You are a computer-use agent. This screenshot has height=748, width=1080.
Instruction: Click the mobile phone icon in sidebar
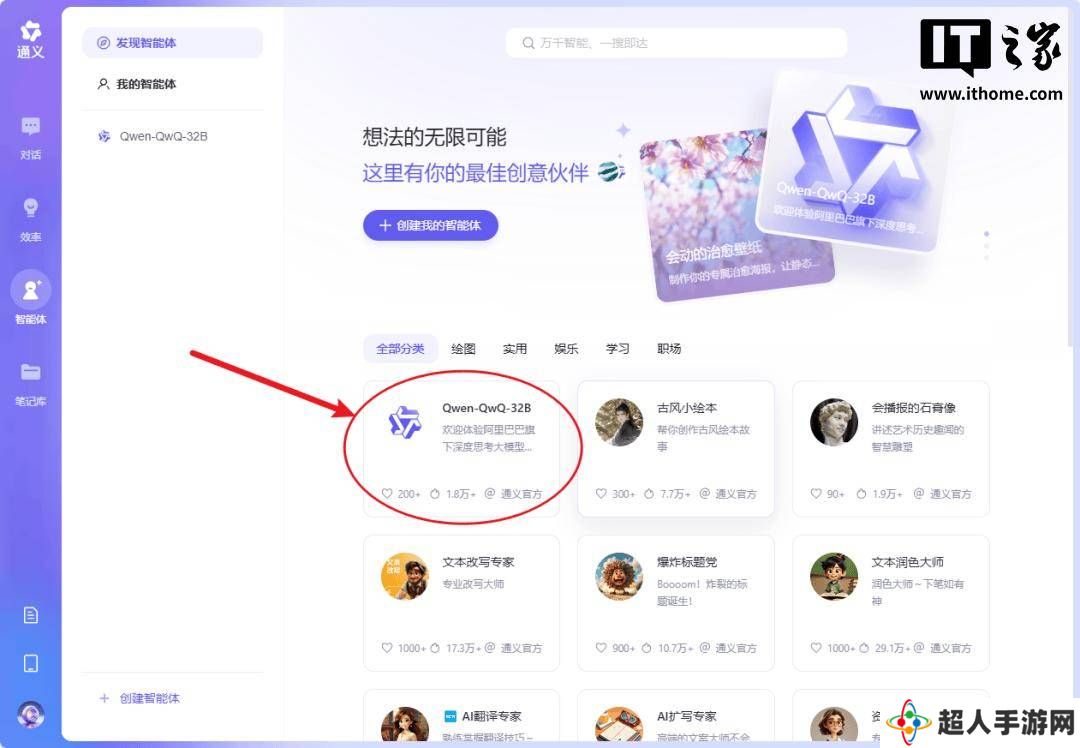30,663
